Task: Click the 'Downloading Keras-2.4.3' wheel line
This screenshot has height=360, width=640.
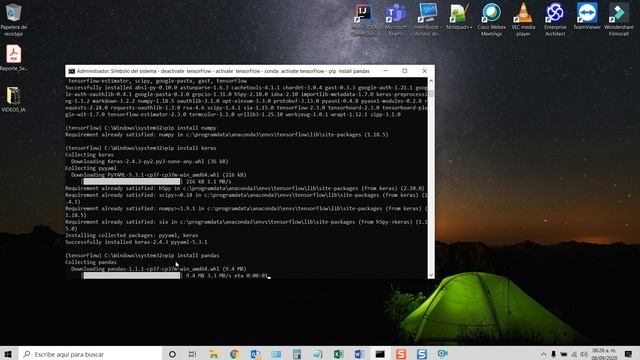Action: point(150,161)
